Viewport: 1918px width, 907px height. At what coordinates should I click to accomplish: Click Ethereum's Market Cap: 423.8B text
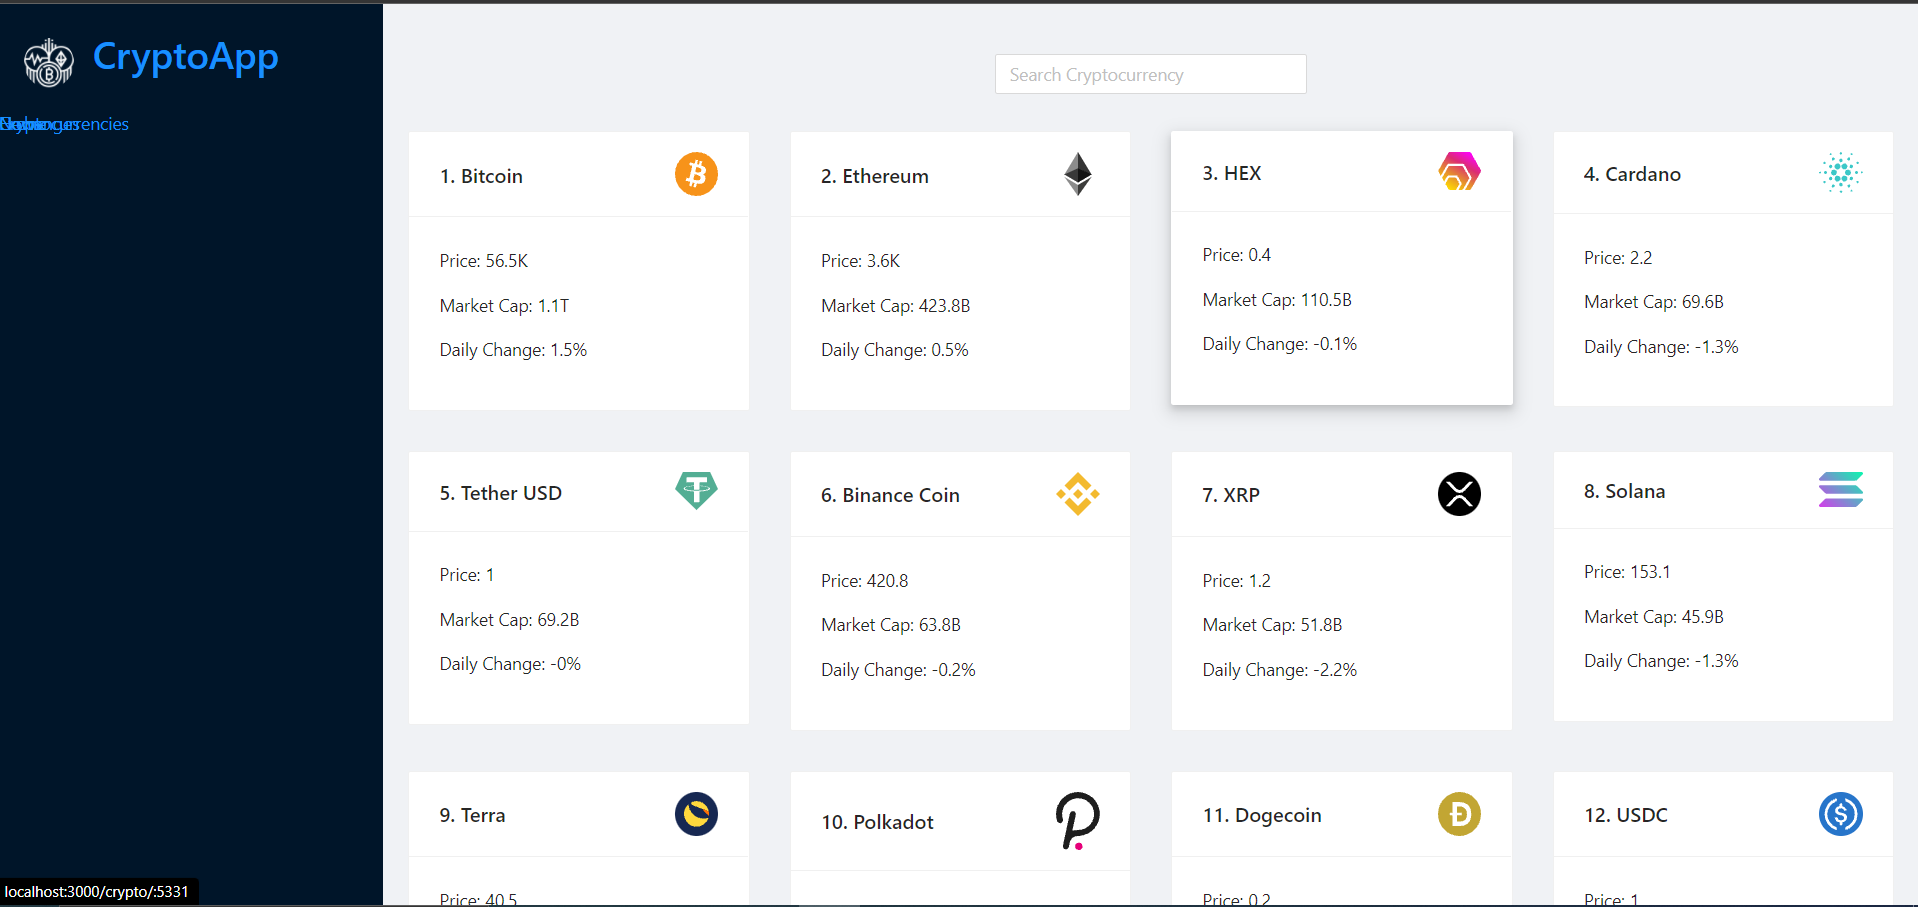(x=896, y=306)
